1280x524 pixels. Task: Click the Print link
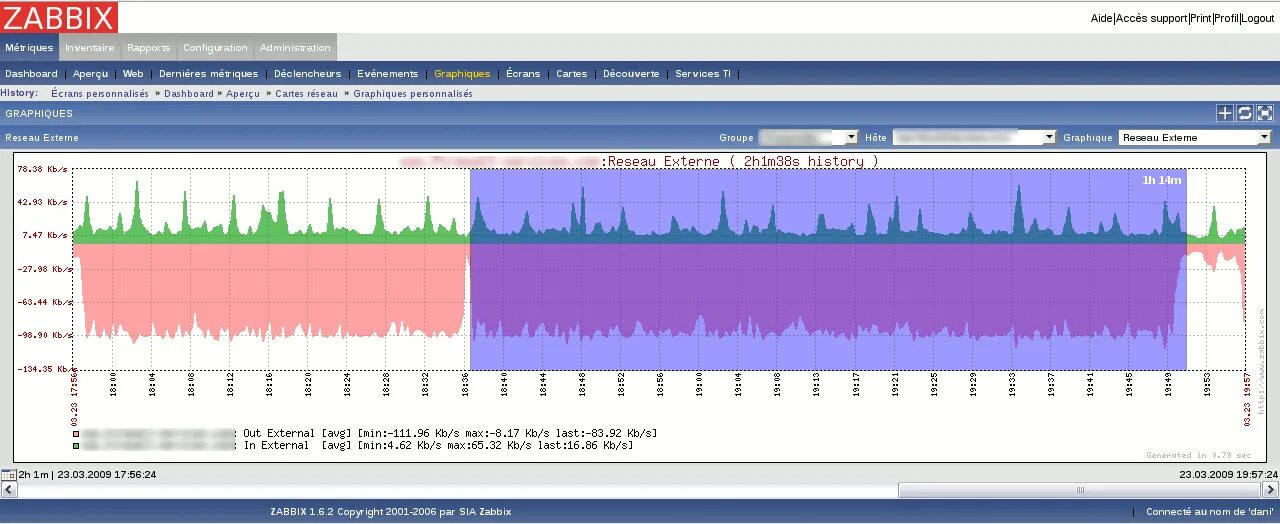coord(1200,18)
